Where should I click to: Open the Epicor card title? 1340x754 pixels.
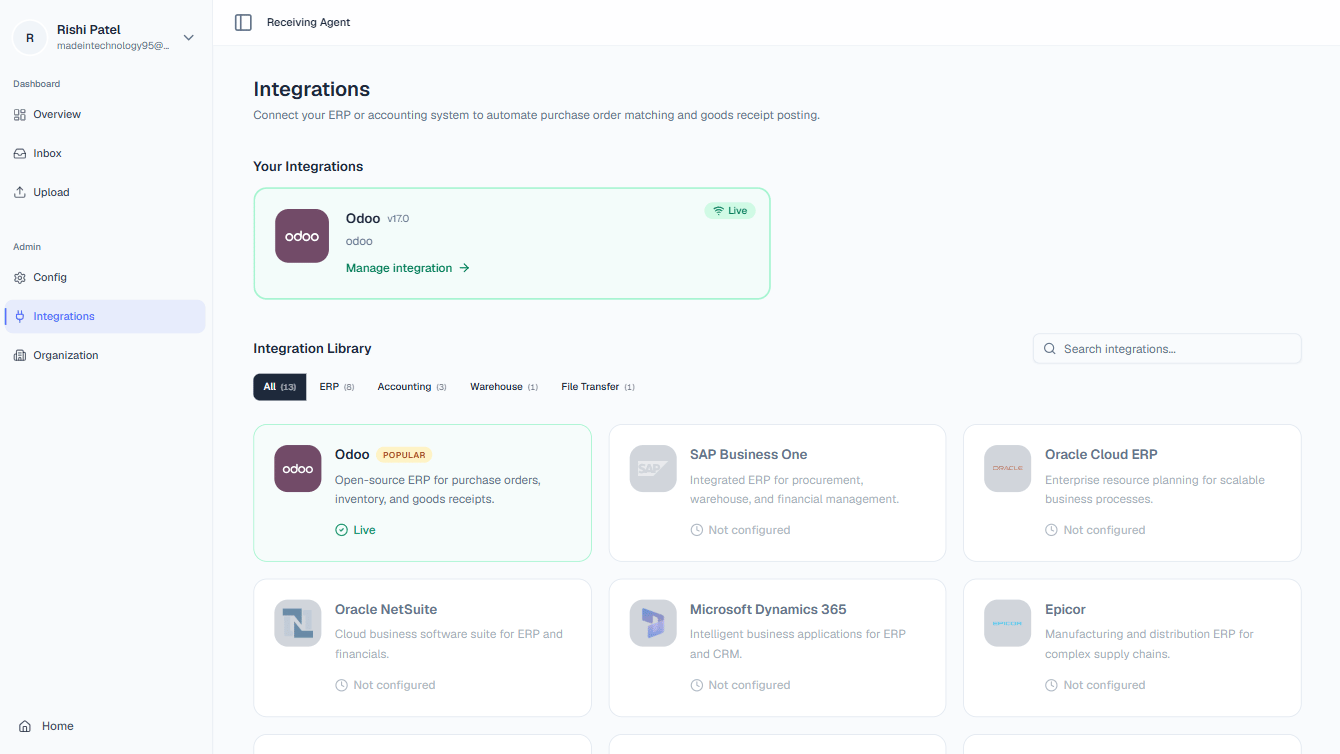point(1065,610)
